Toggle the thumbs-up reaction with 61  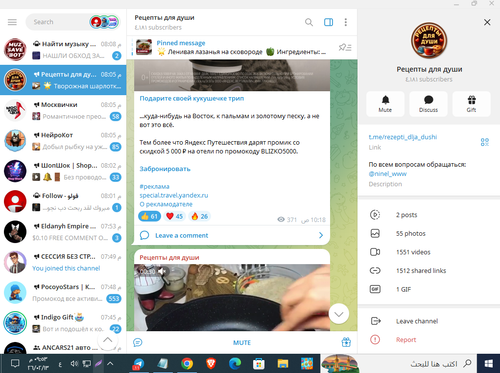[149, 216]
